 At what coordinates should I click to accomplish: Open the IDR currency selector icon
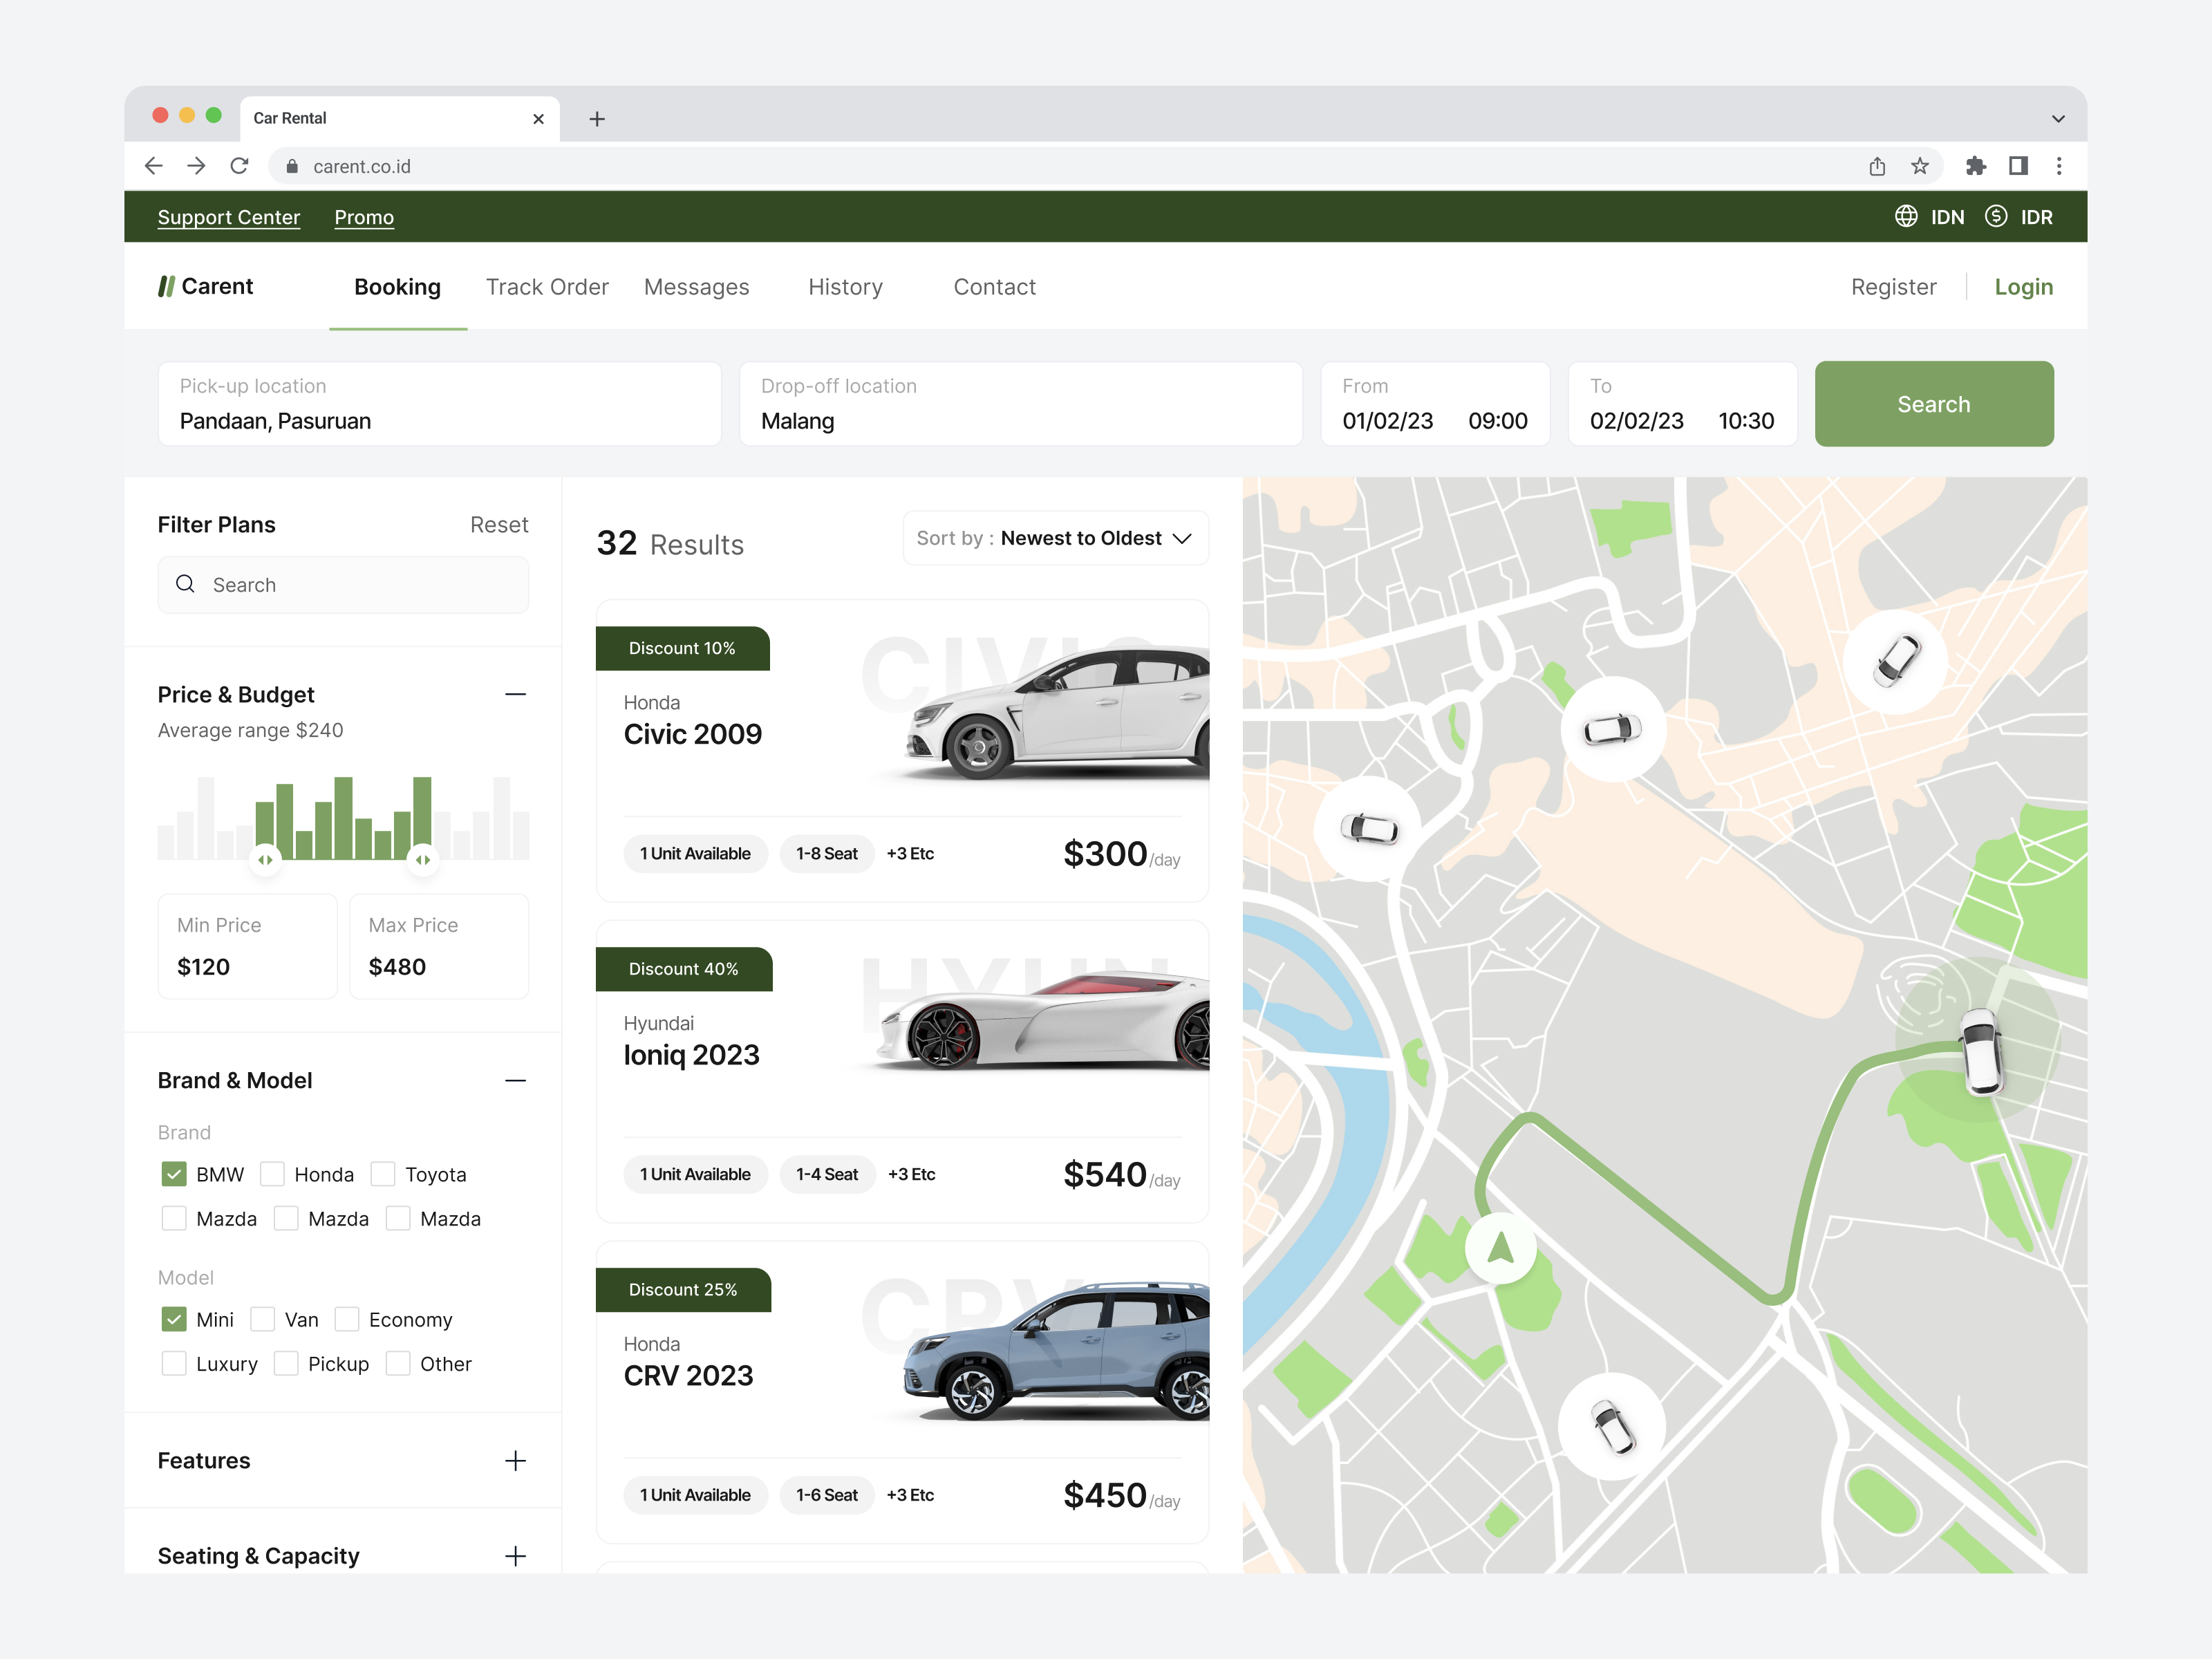point(1996,216)
